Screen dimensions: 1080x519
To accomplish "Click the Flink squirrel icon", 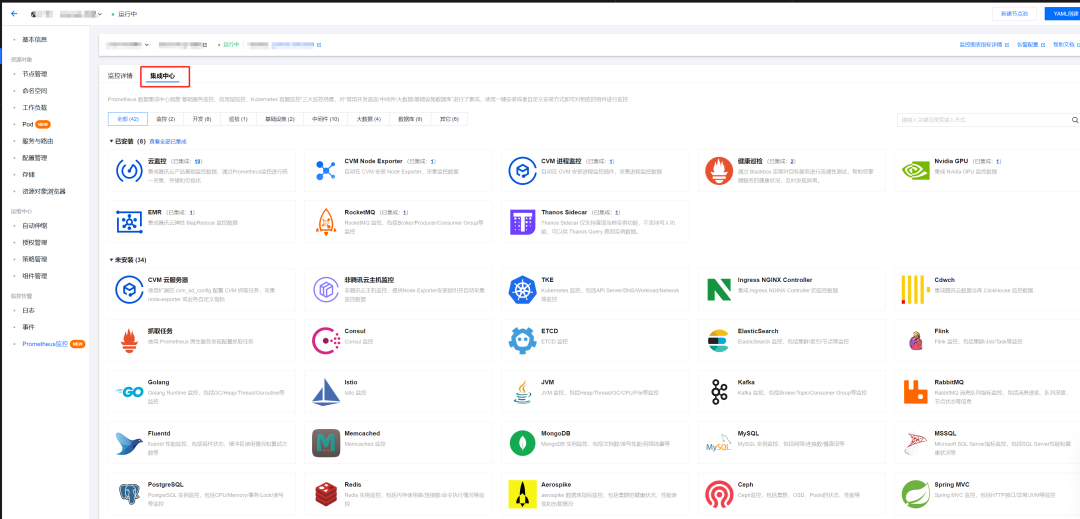I will 915,341.
